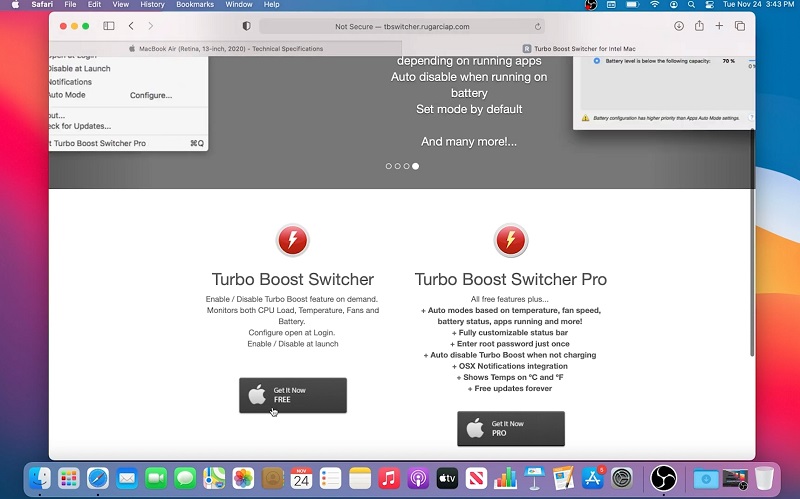Screen dimensions: 800x499
Task: Click the battery status icon
Action: coord(633,5)
